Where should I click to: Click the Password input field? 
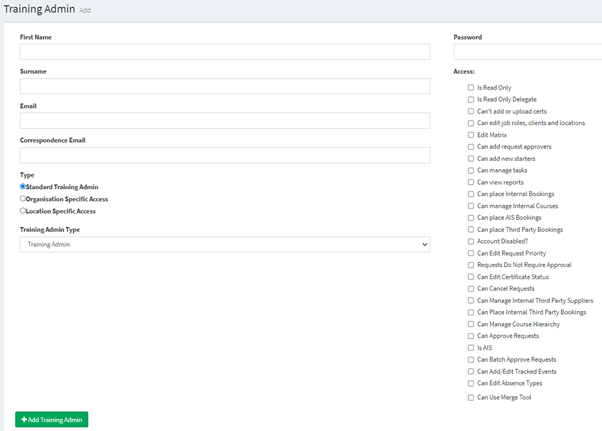click(x=527, y=52)
